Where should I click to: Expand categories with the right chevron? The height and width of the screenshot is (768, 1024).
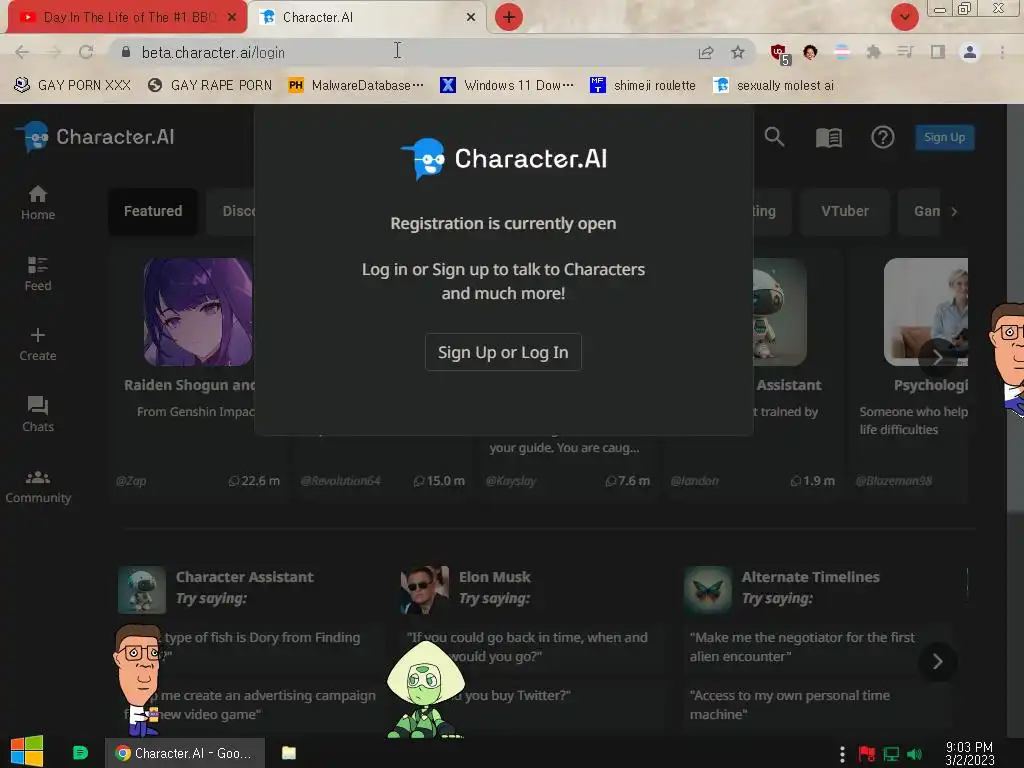pos(954,212)
